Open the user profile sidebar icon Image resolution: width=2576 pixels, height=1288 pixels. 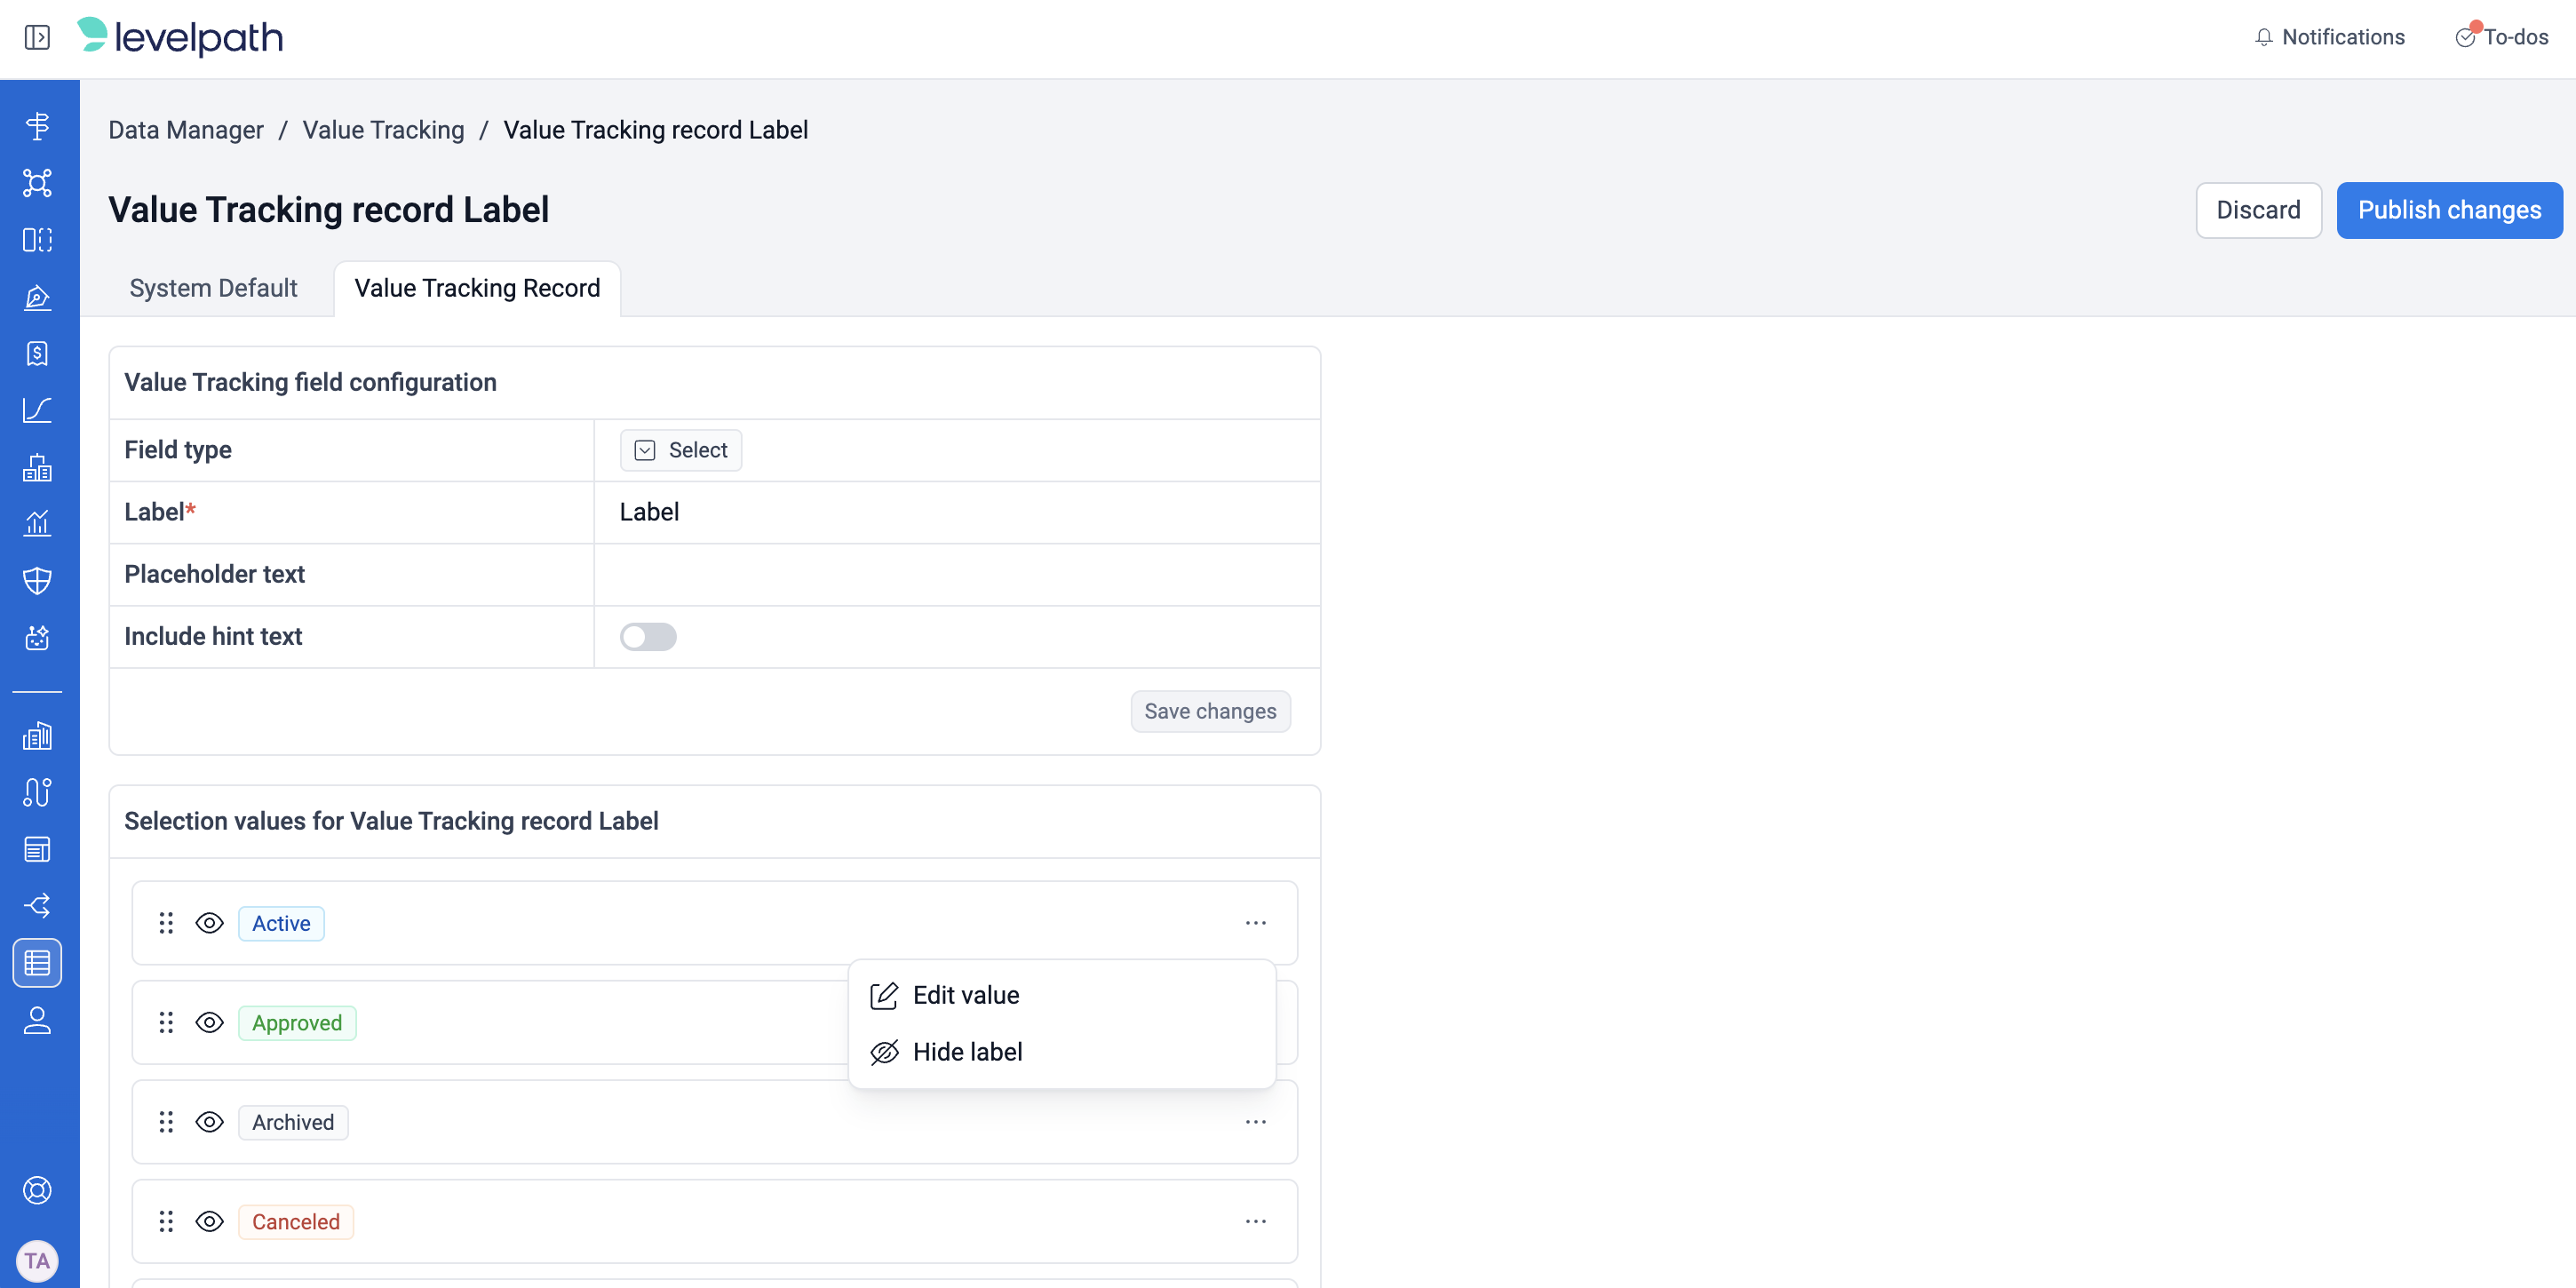tap(37, 1020)
